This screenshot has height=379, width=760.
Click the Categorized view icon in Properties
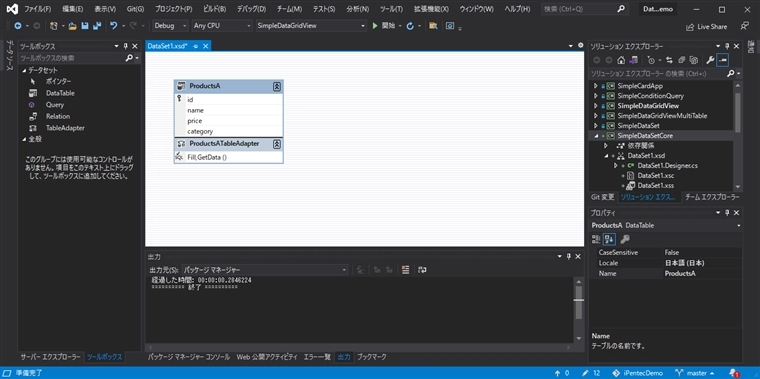[596, 239]
